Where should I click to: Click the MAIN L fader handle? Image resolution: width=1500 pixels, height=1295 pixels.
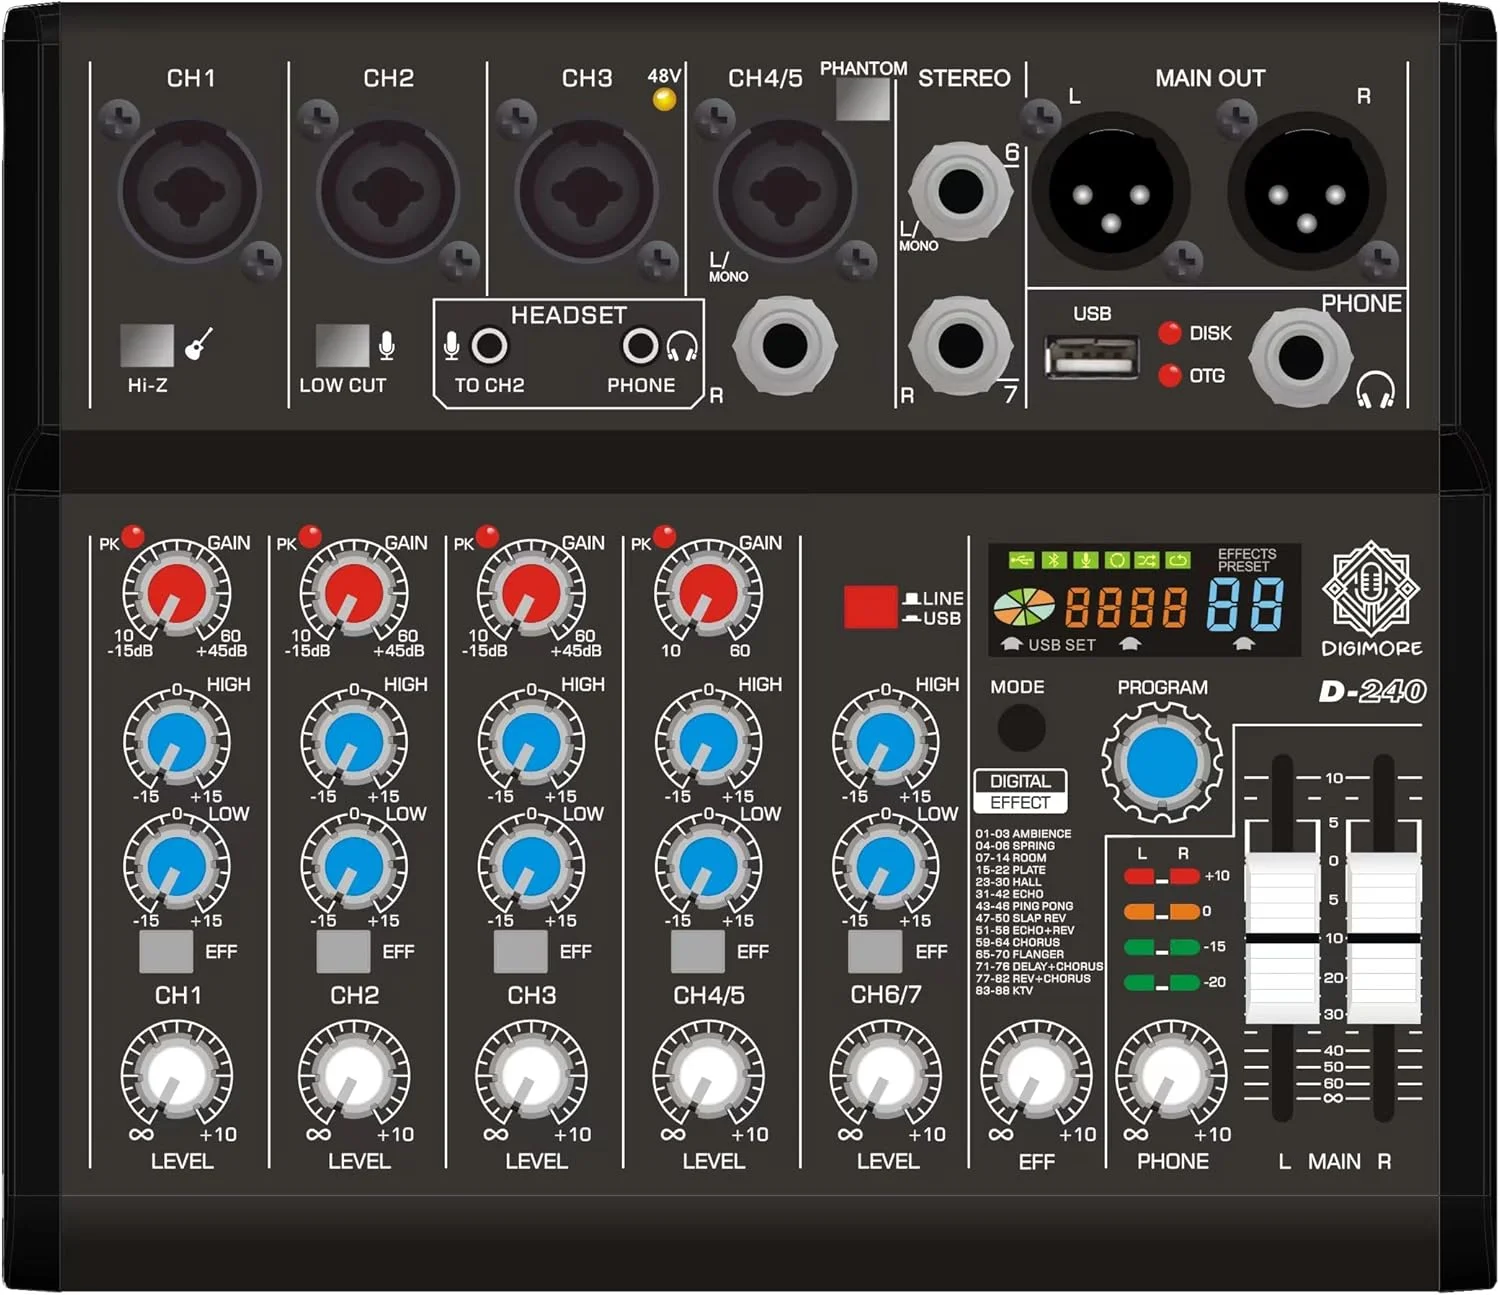pos(1281,937)
